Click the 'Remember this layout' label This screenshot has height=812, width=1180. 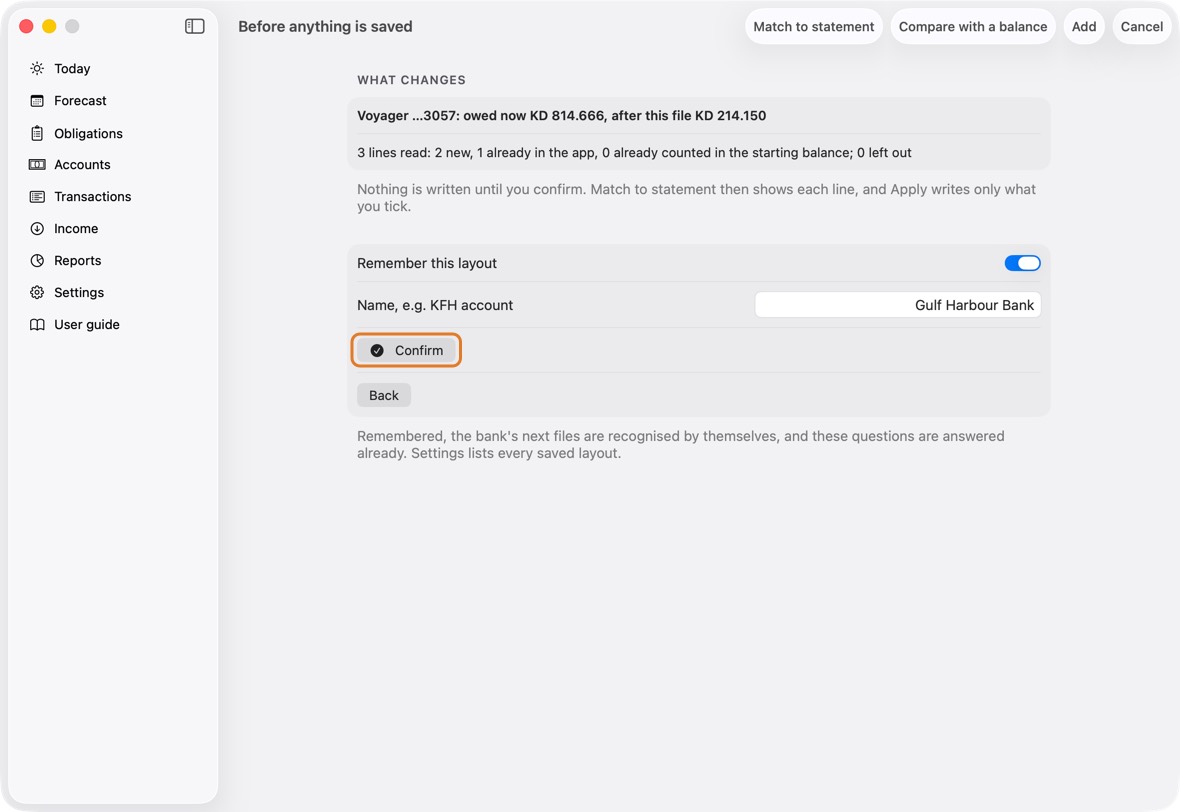click(x=427, y=263)
